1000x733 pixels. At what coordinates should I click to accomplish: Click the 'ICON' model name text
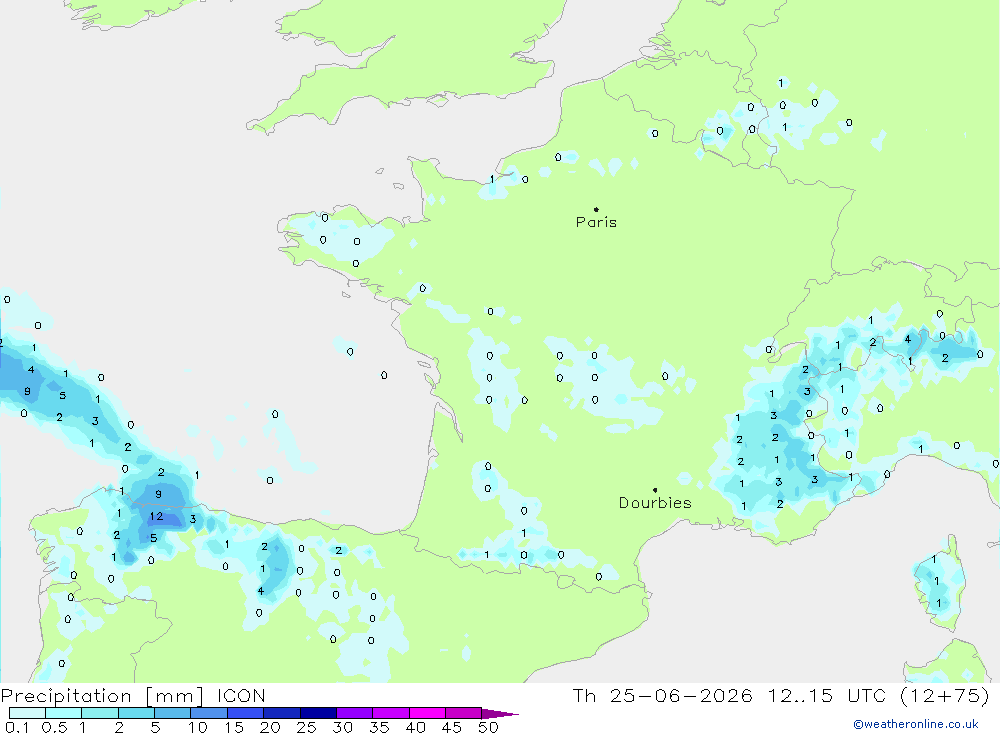tap(241, 696)
